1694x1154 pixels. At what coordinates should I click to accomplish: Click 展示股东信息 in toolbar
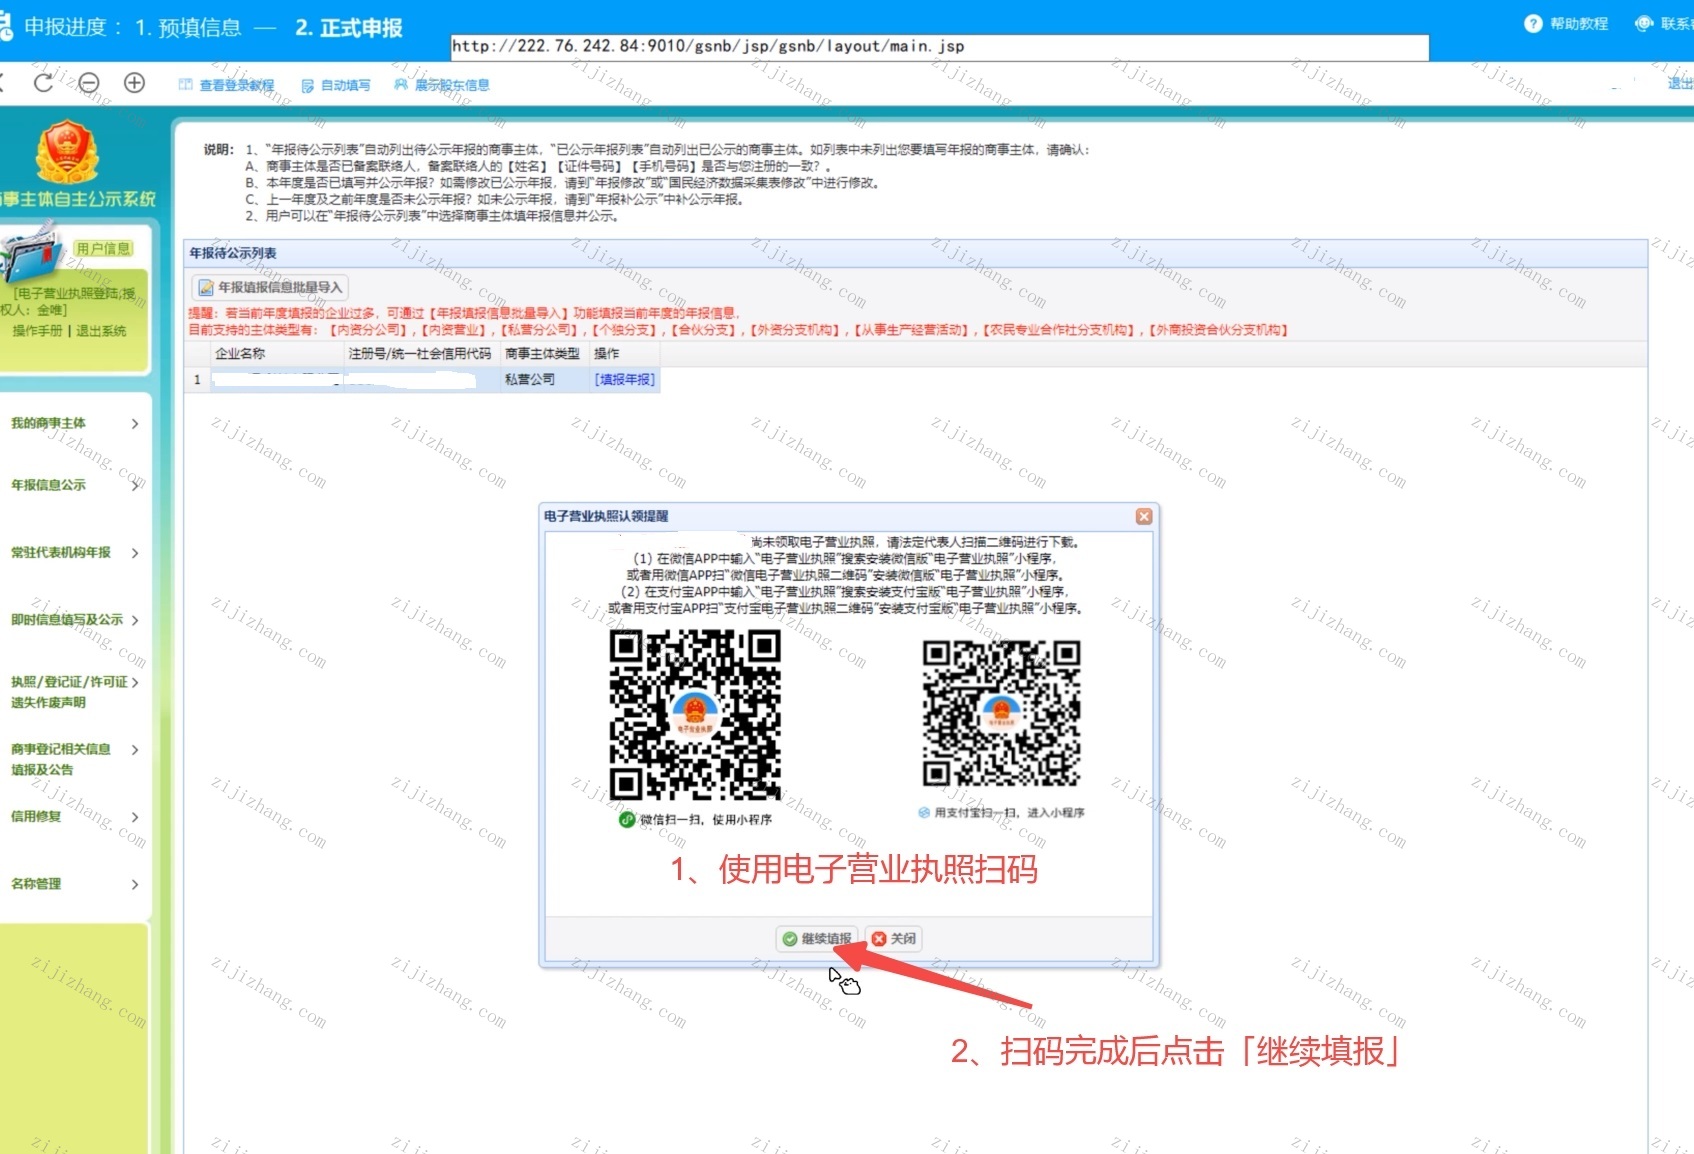[442, 85]
